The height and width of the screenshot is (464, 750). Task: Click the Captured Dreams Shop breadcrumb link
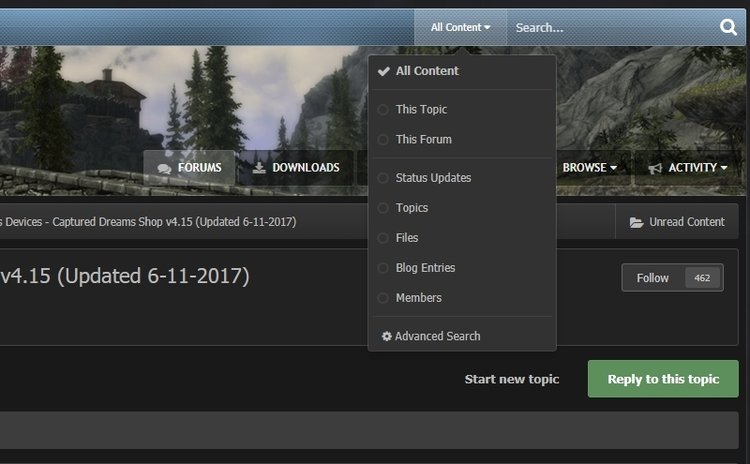click(148, 222)
